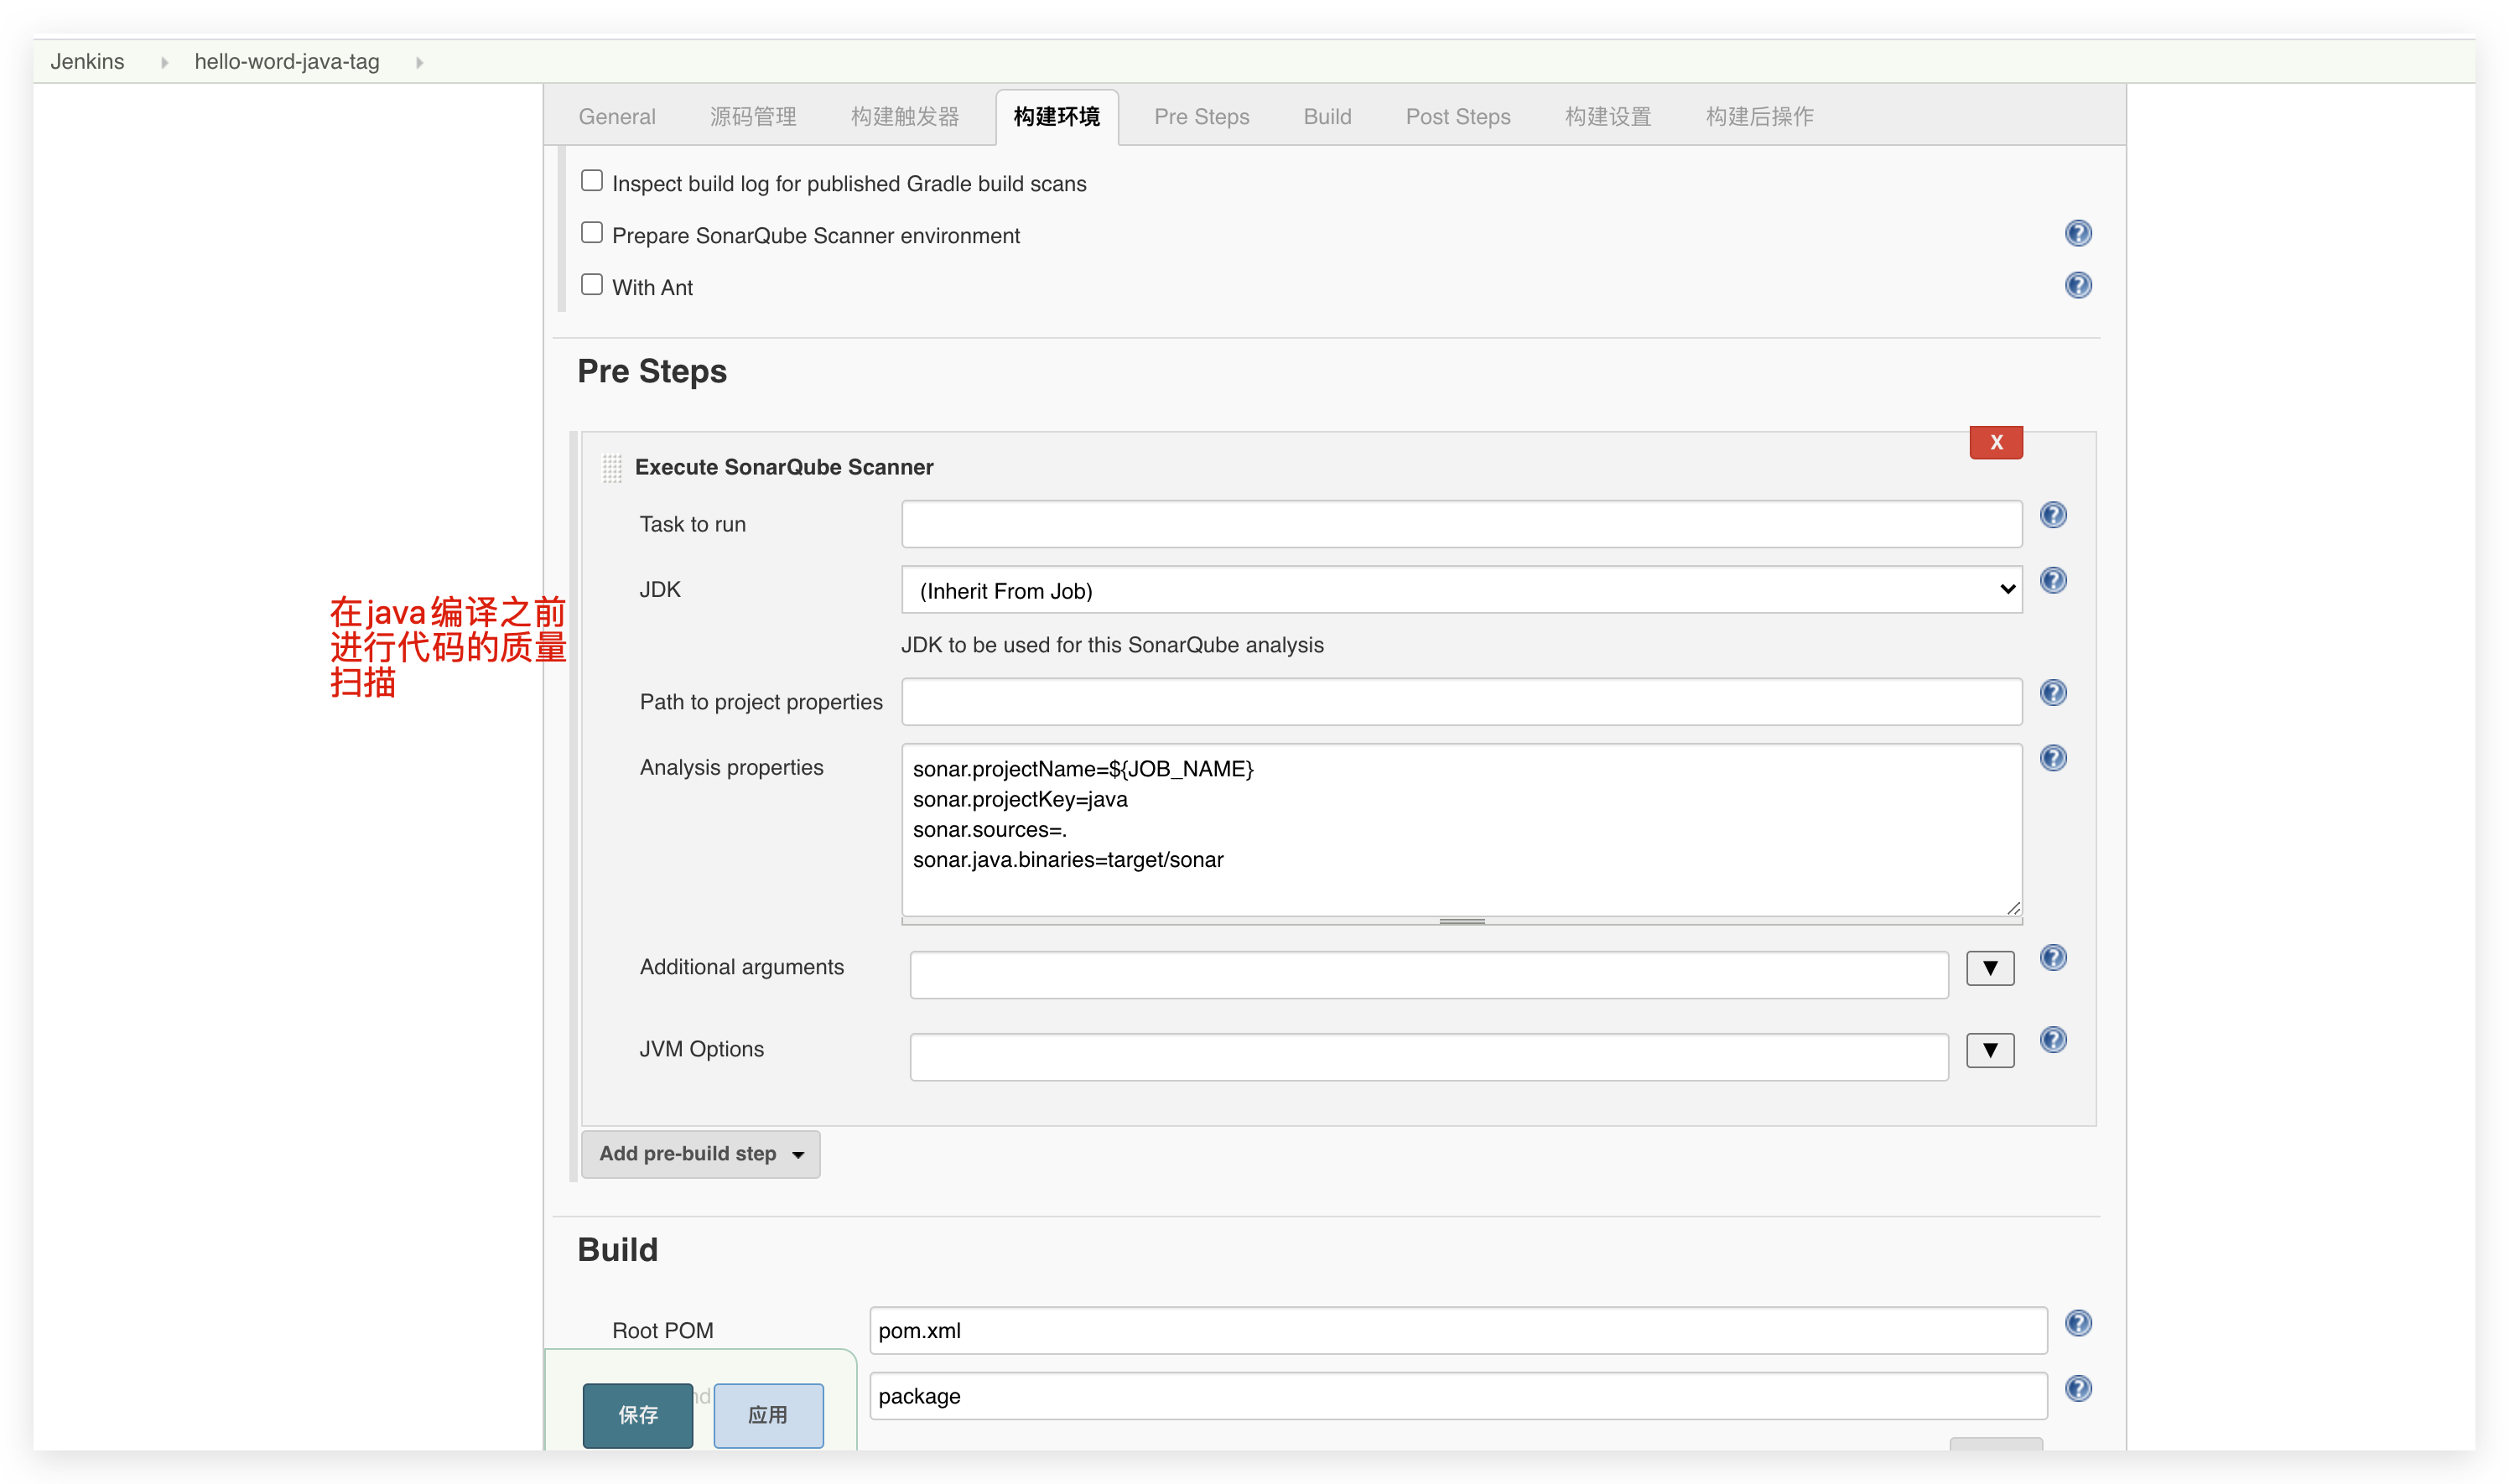The height and width of the screenshot is (1484, 2509).
Task: Open the Post Steps tab
Action: click(x=1457, y=117)
